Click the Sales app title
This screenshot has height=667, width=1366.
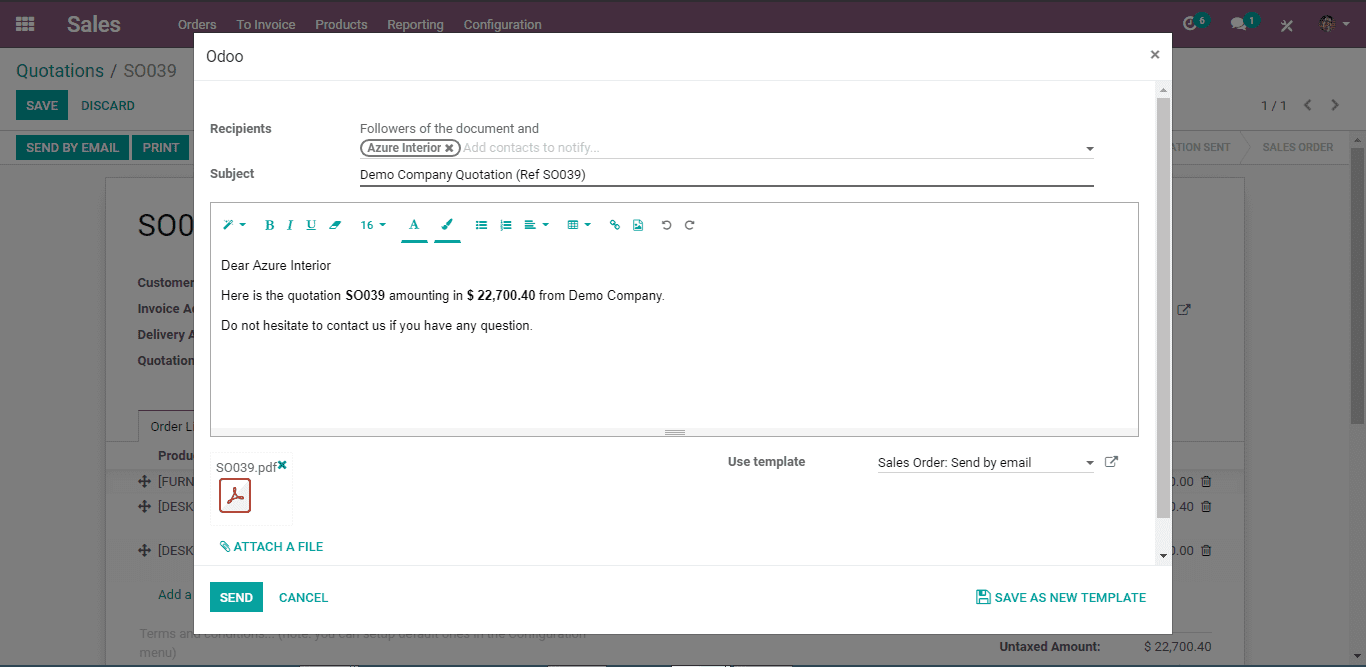(94, 24)
